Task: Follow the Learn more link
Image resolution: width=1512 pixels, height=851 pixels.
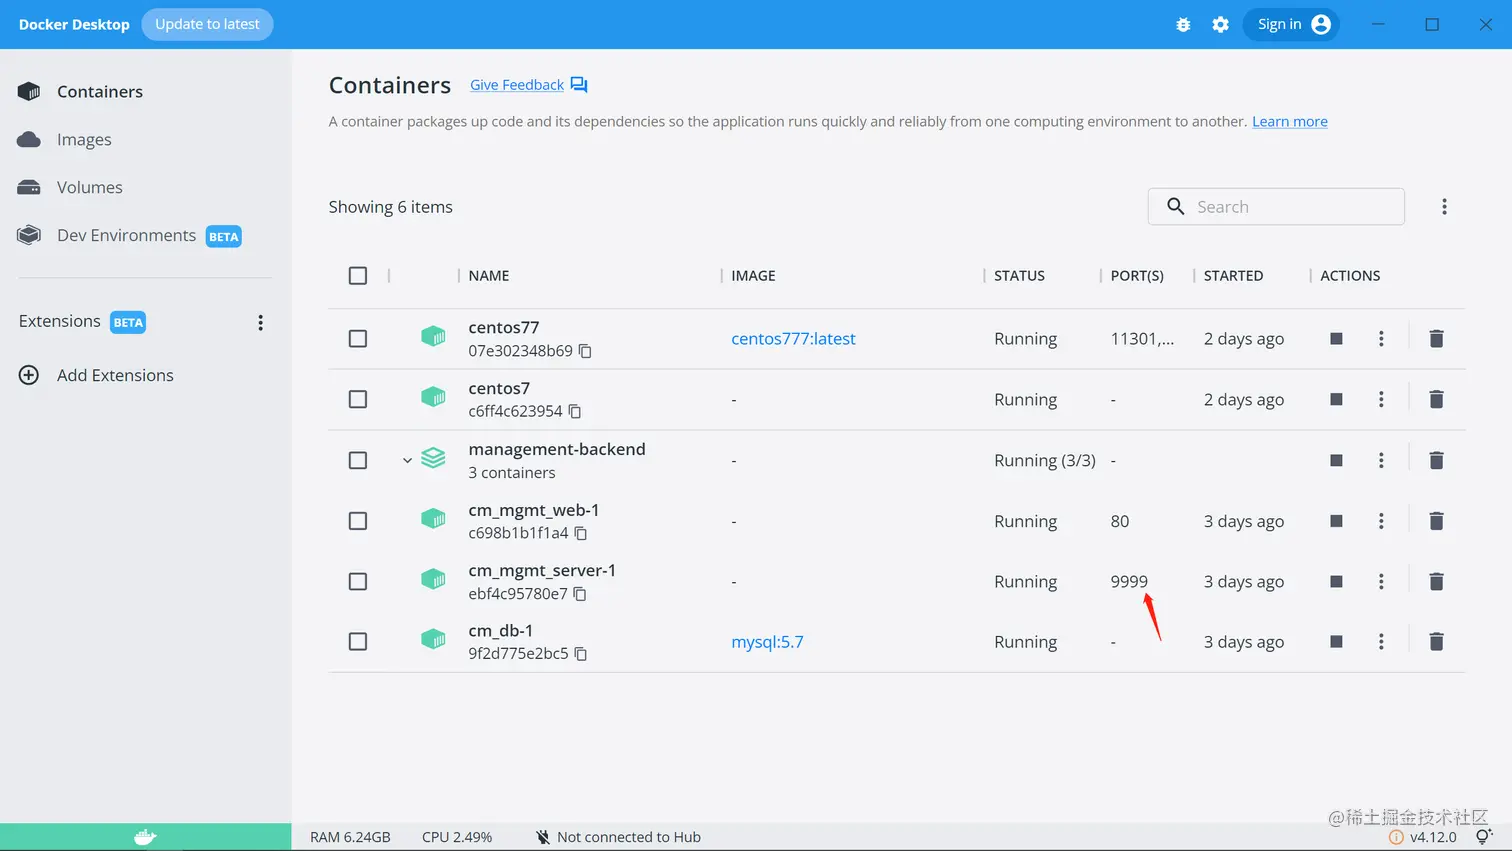Action: tap(1290, 122)
